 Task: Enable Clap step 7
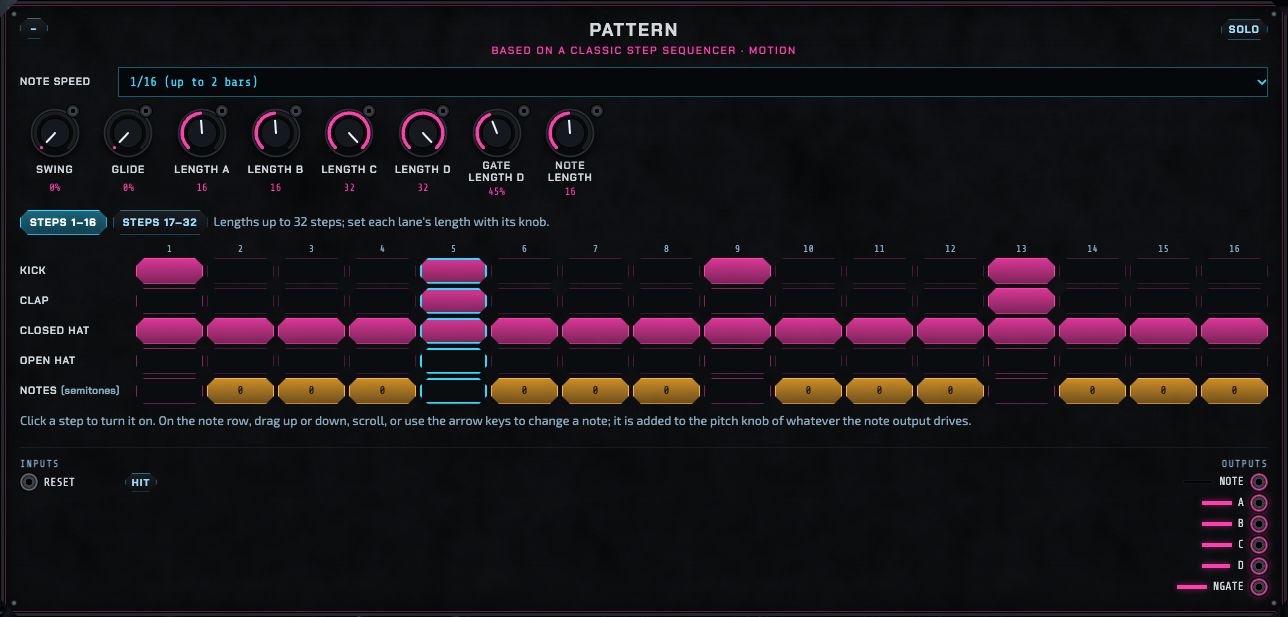[596, 300]
